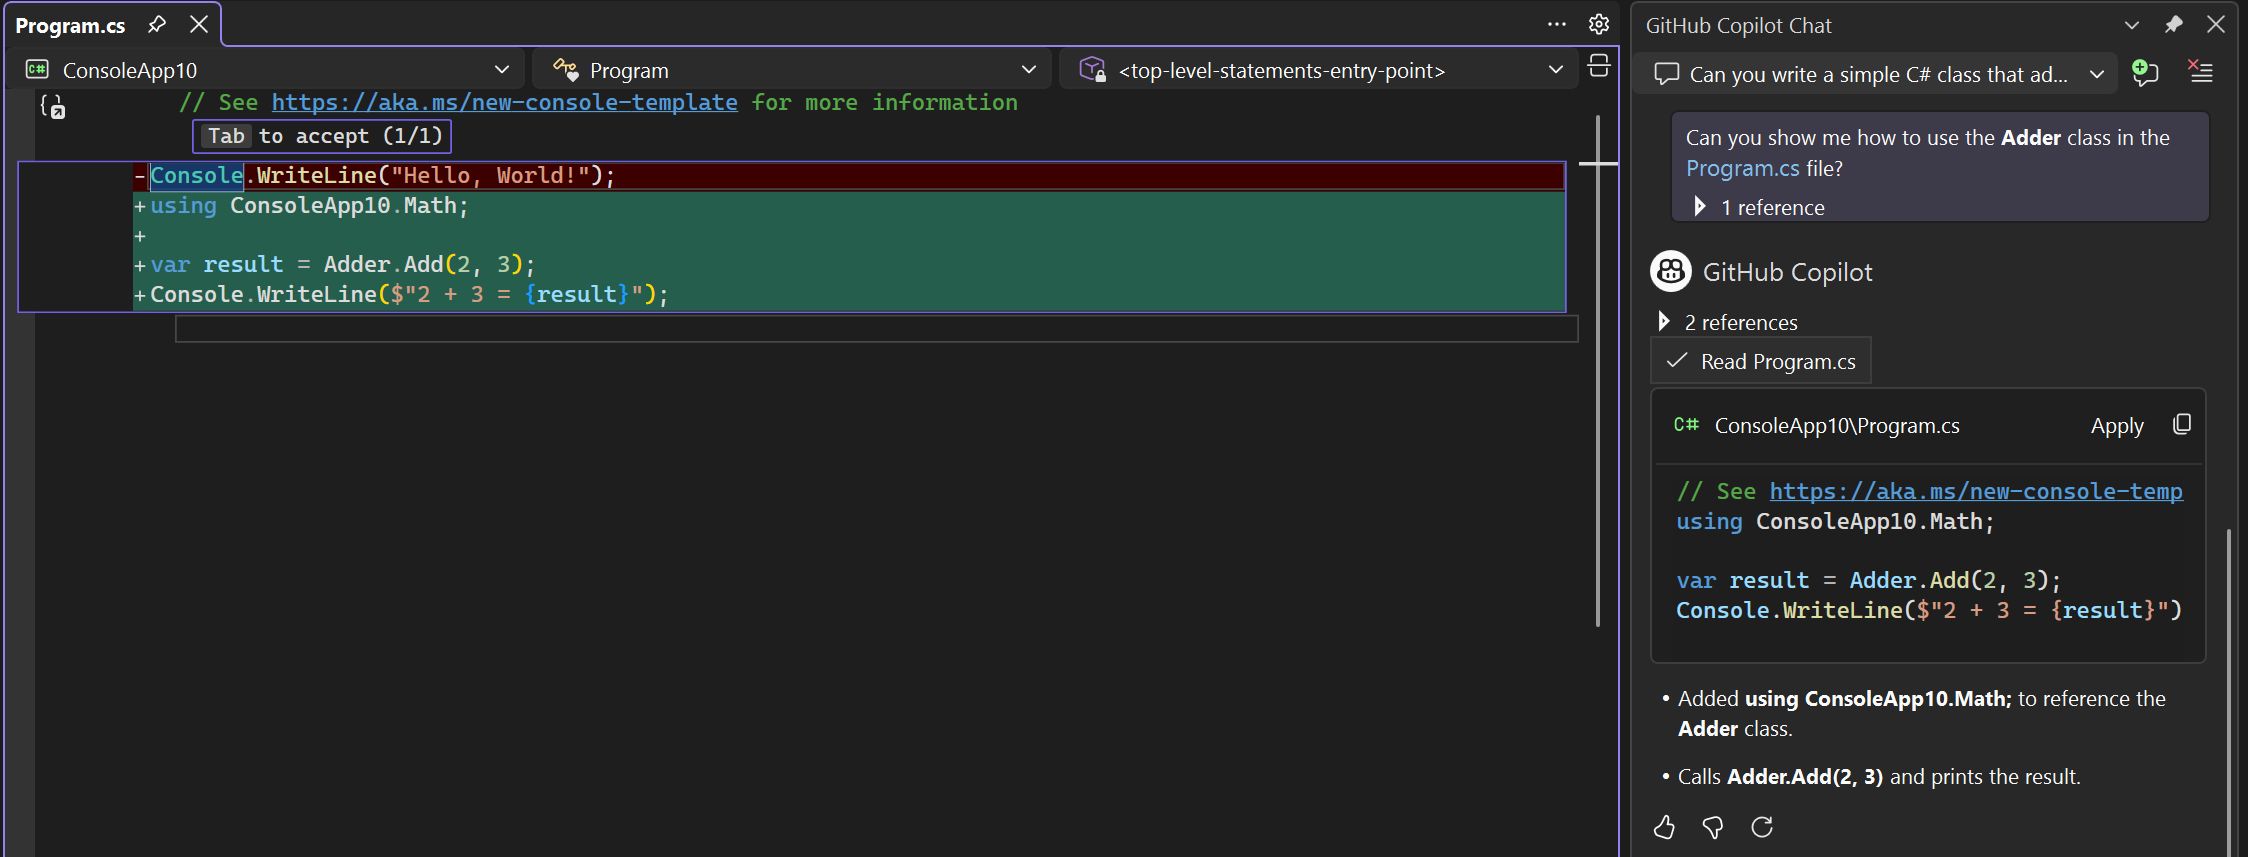Open the editor tab overflow ellipsis menu
This screenshot has height=857, width=2248.
[x=1556, y=24]
